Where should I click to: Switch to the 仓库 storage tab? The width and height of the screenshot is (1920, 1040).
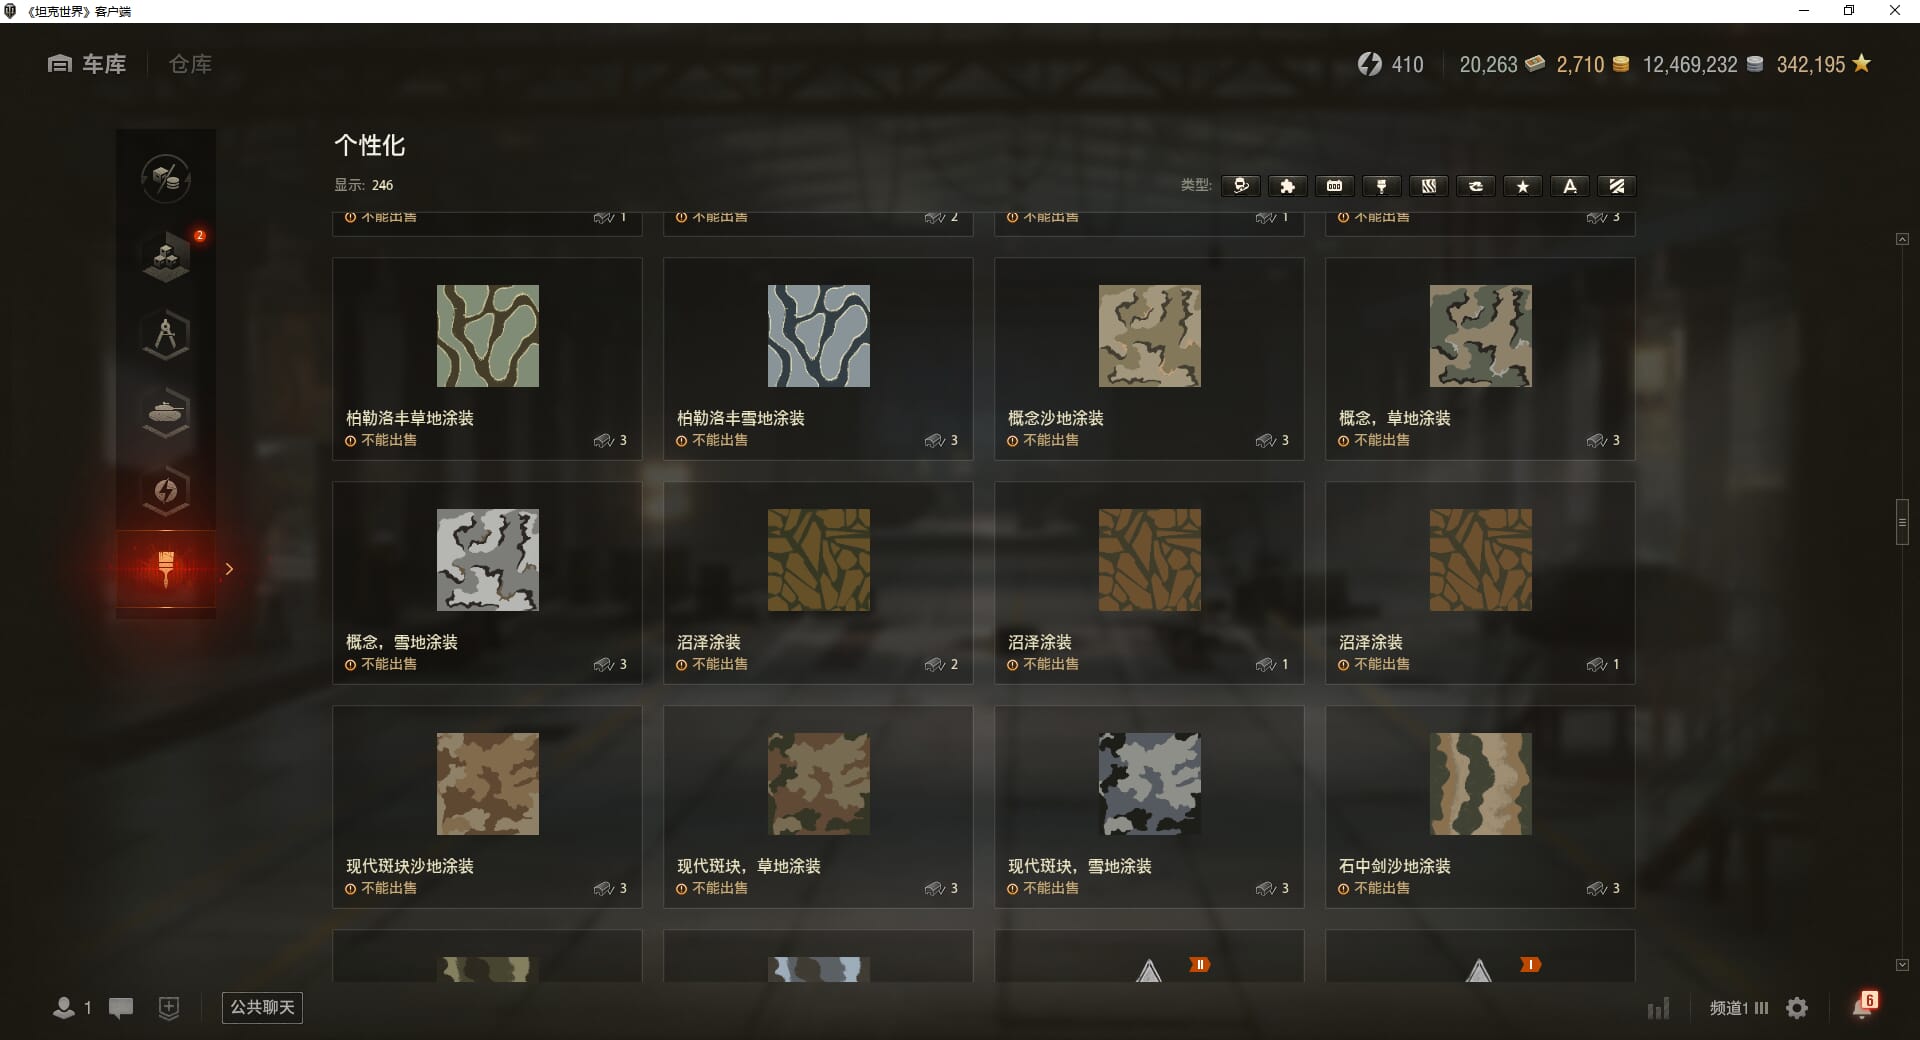tap(190, 64)
